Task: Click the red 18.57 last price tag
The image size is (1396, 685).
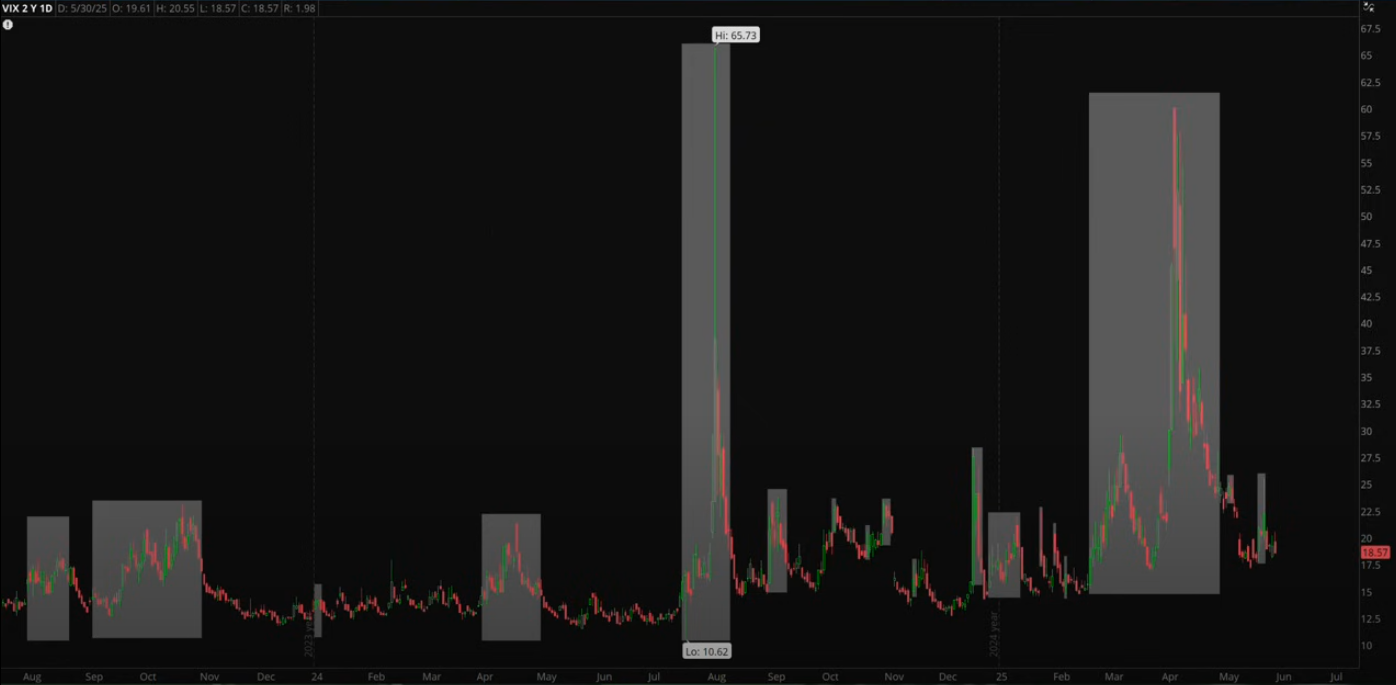Action: [x=1375, y=553]
